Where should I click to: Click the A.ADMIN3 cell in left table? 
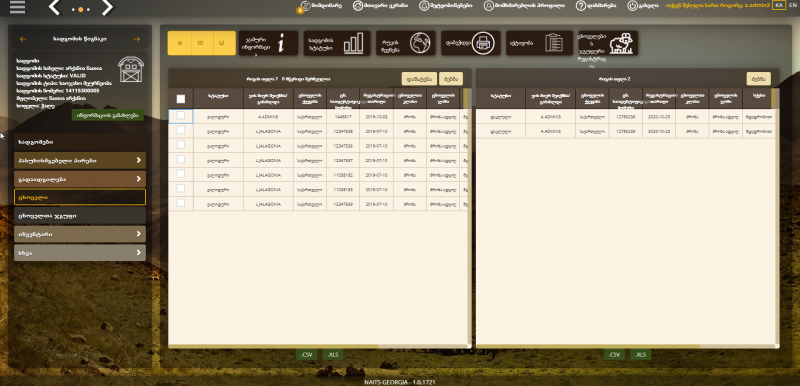[x=269, y=117]
